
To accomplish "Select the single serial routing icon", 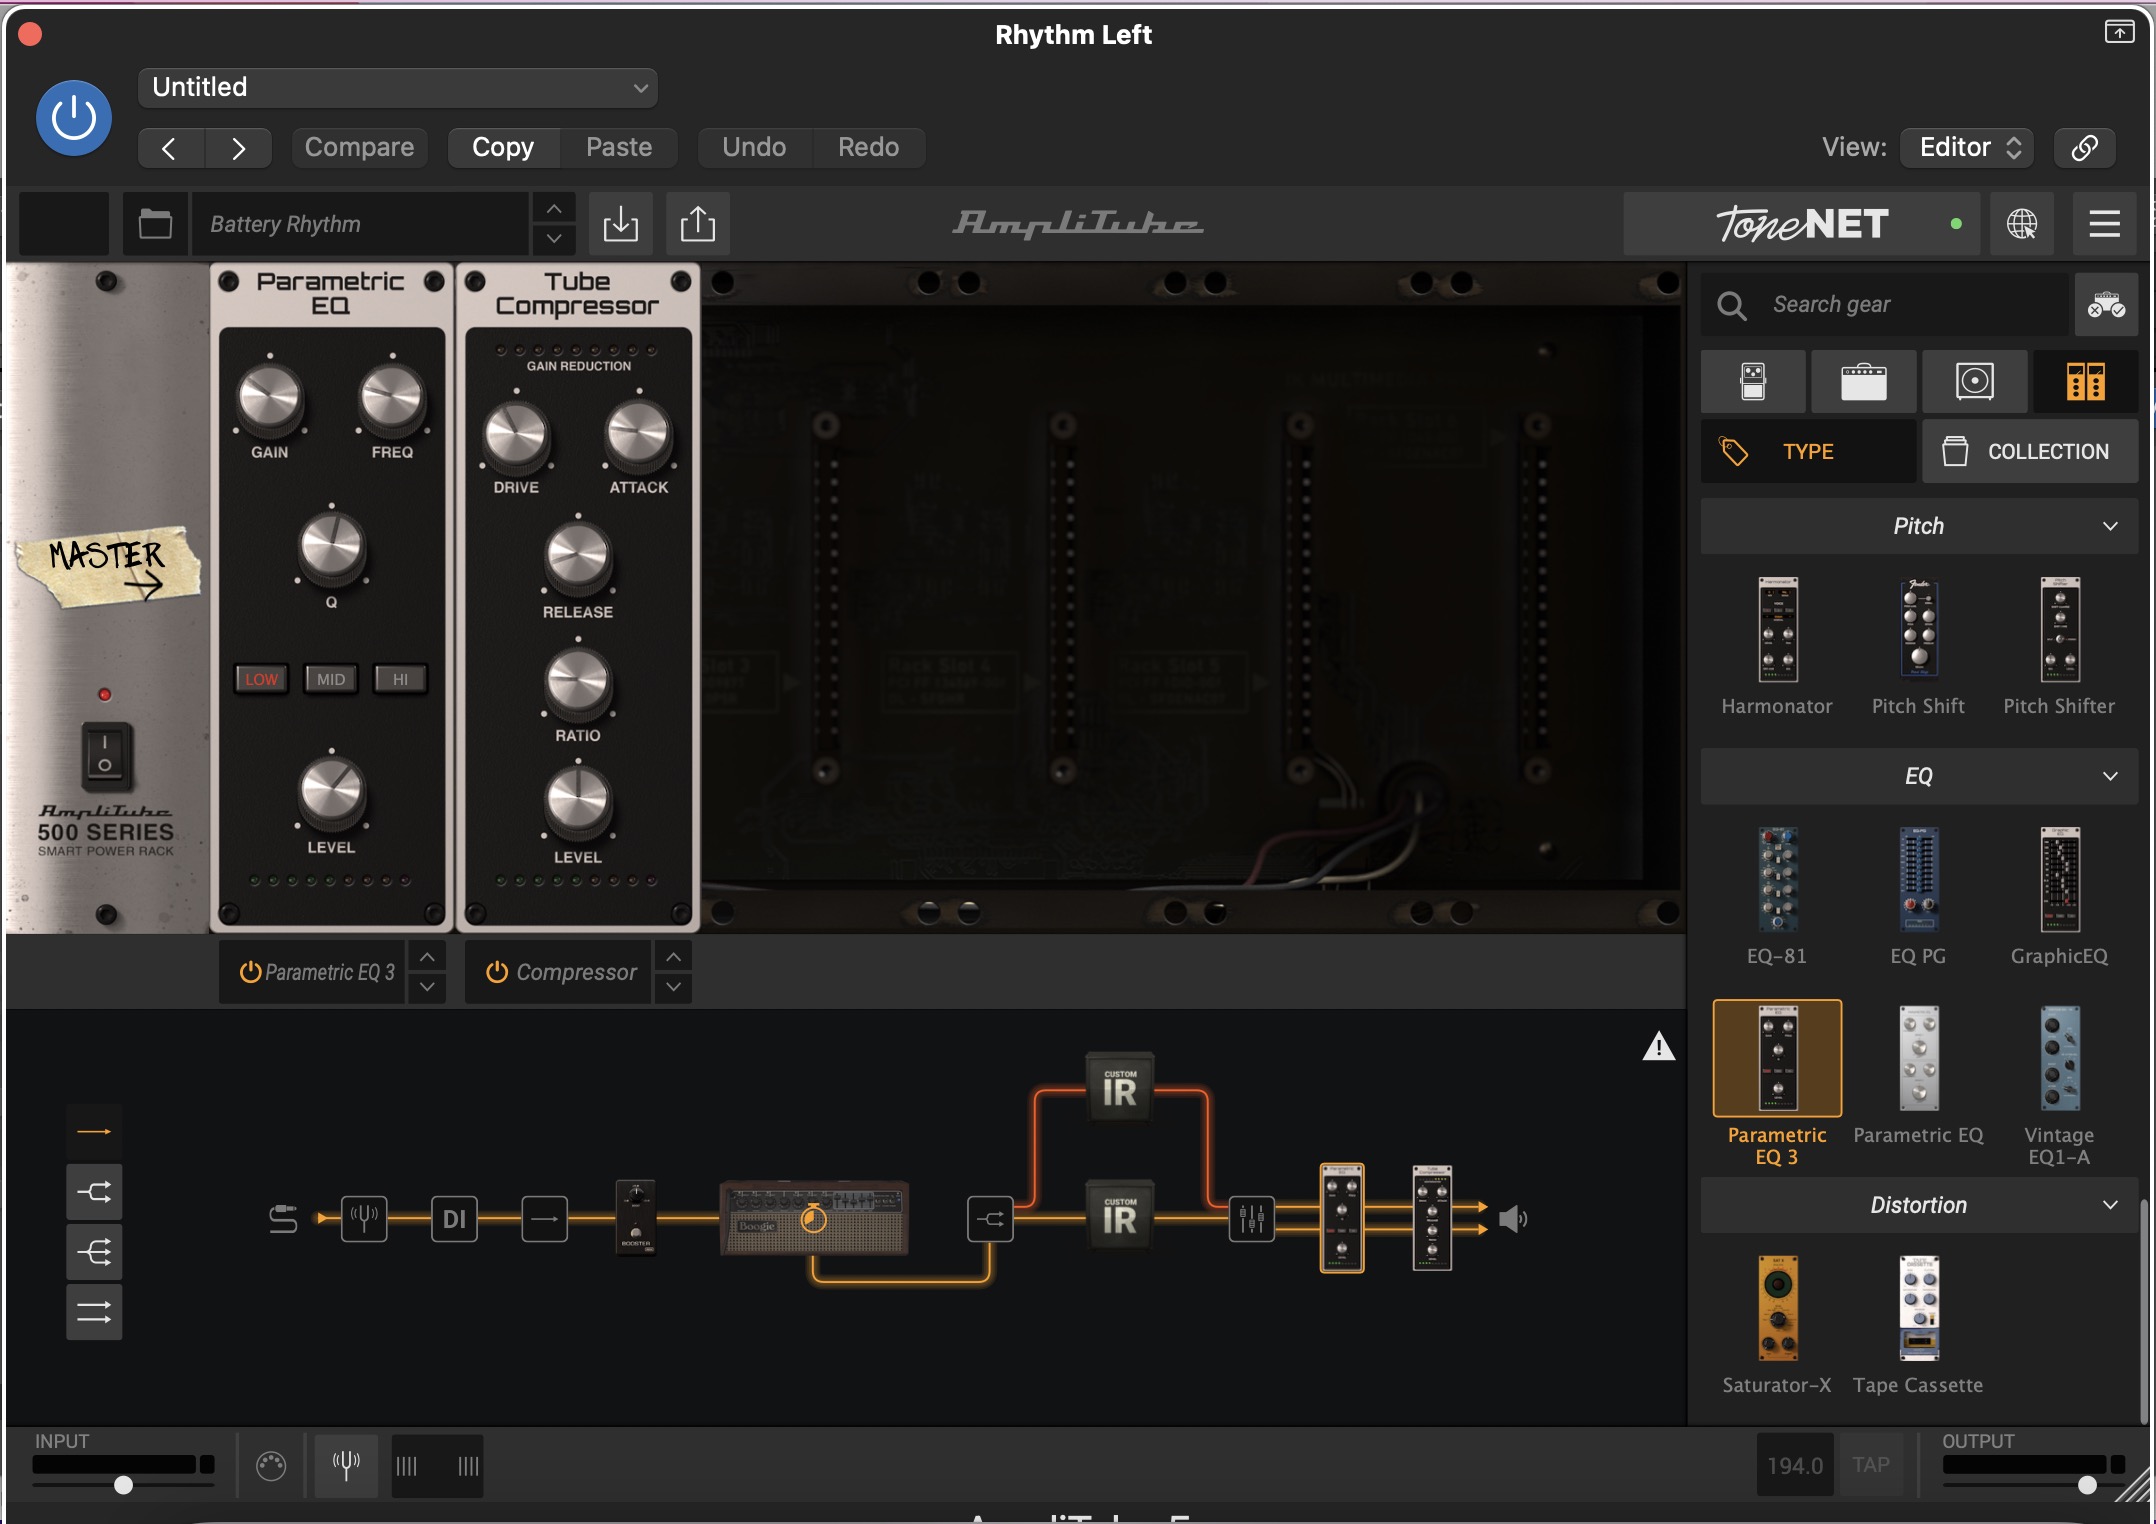I will [x=94, y=1132].
